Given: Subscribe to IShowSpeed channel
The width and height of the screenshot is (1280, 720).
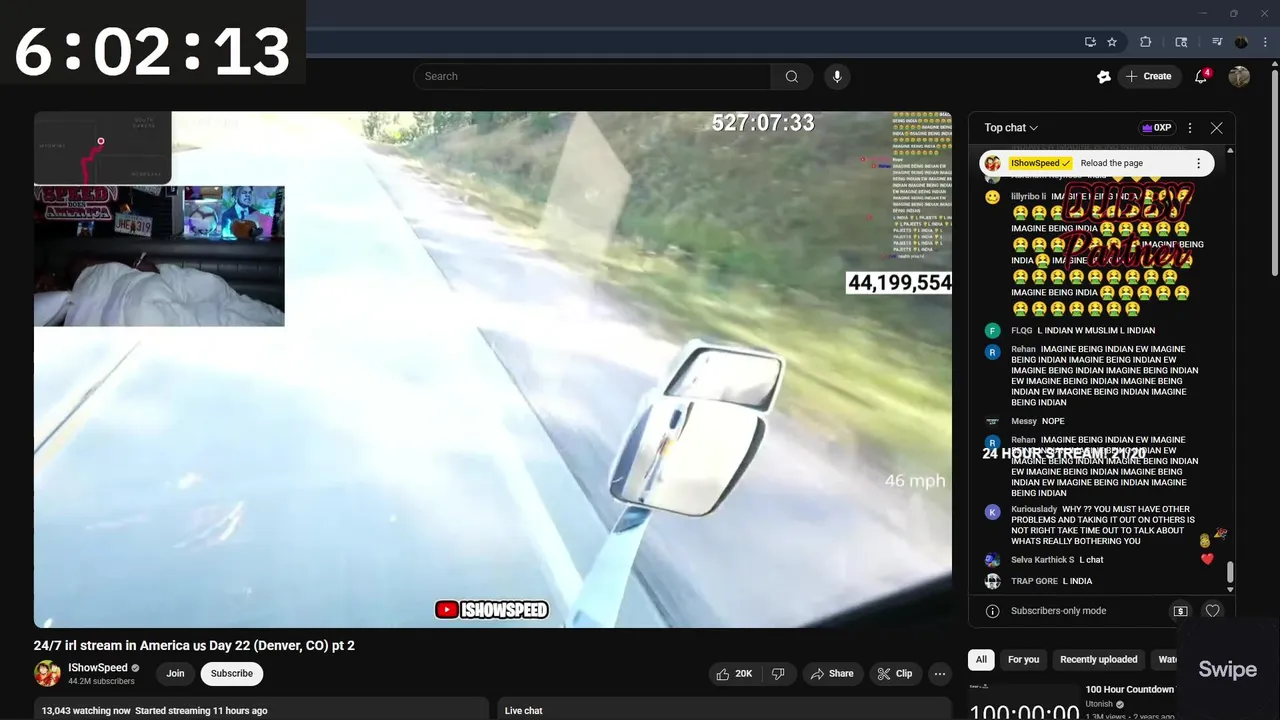Looking at the screenshot, I should (x=231, y=674).
